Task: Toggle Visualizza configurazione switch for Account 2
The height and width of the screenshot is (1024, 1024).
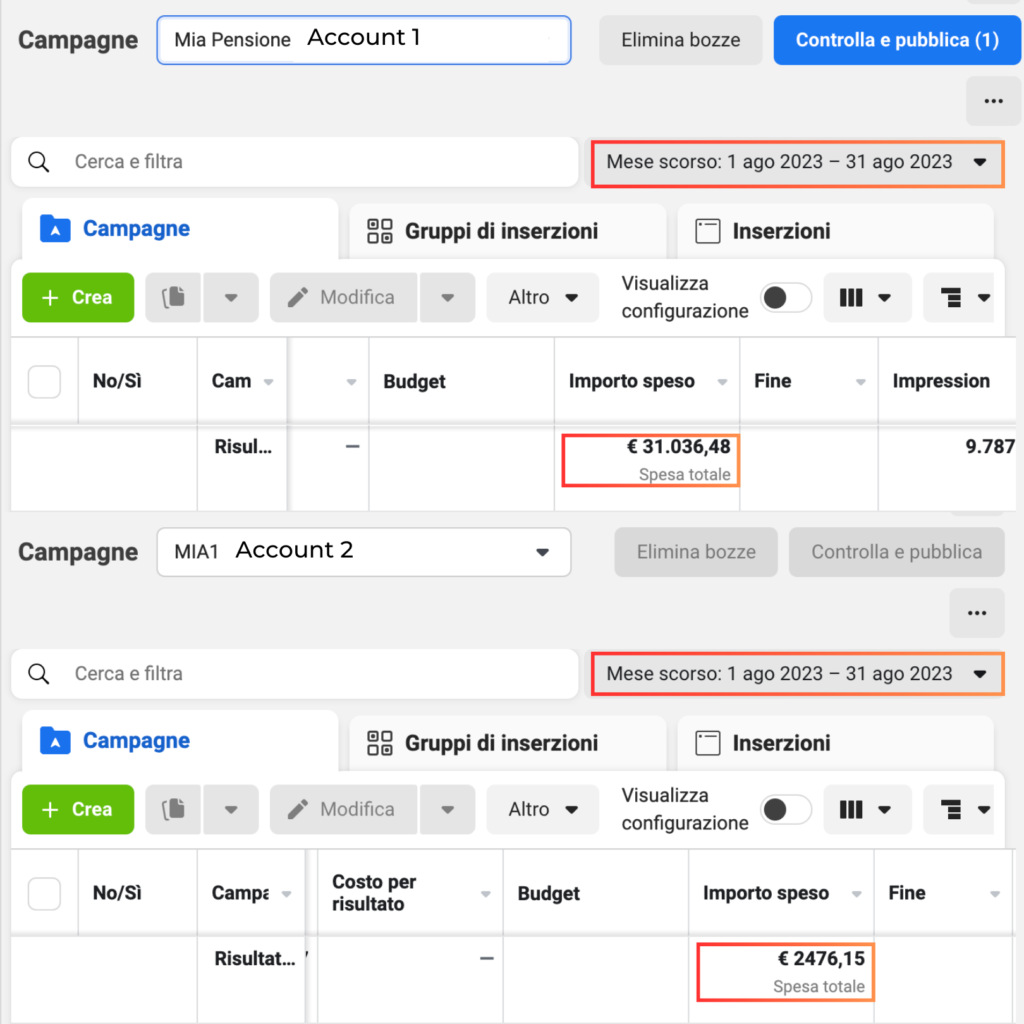Action: click(x=786, y=810)
